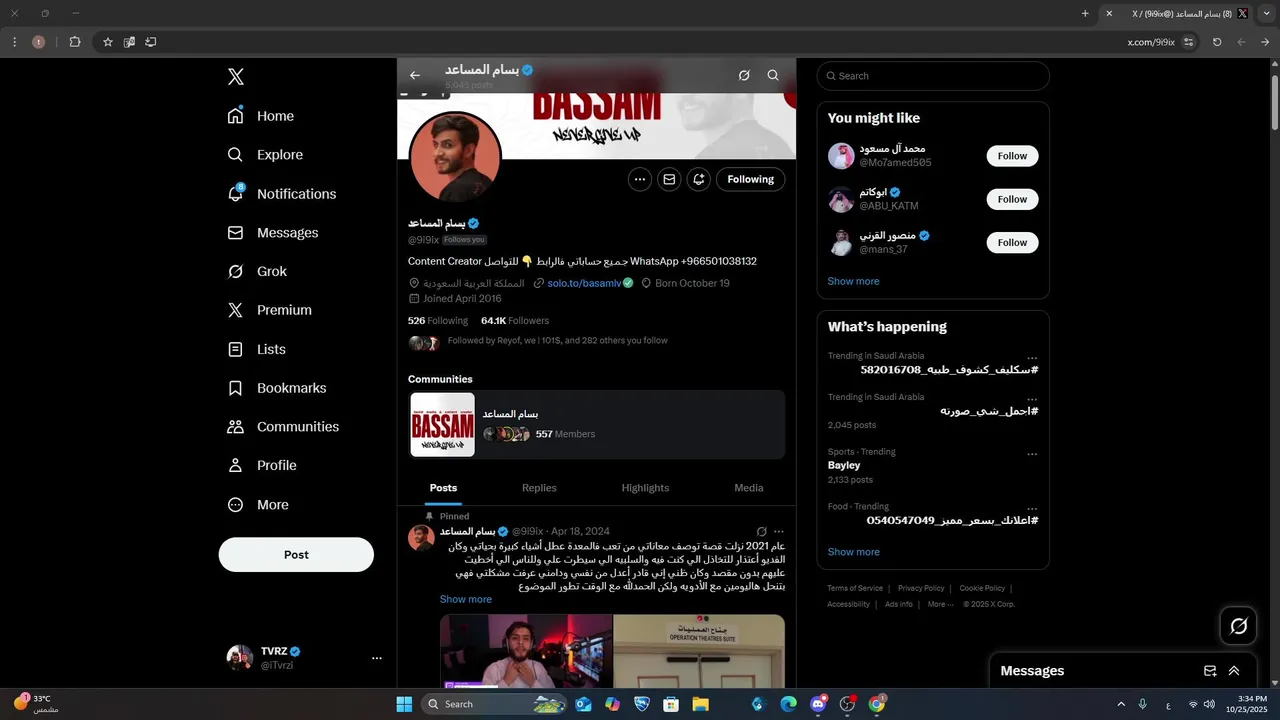Click the install app icon in the address bar
Screen dimensions: 1280x720
(x=151, y=42)
